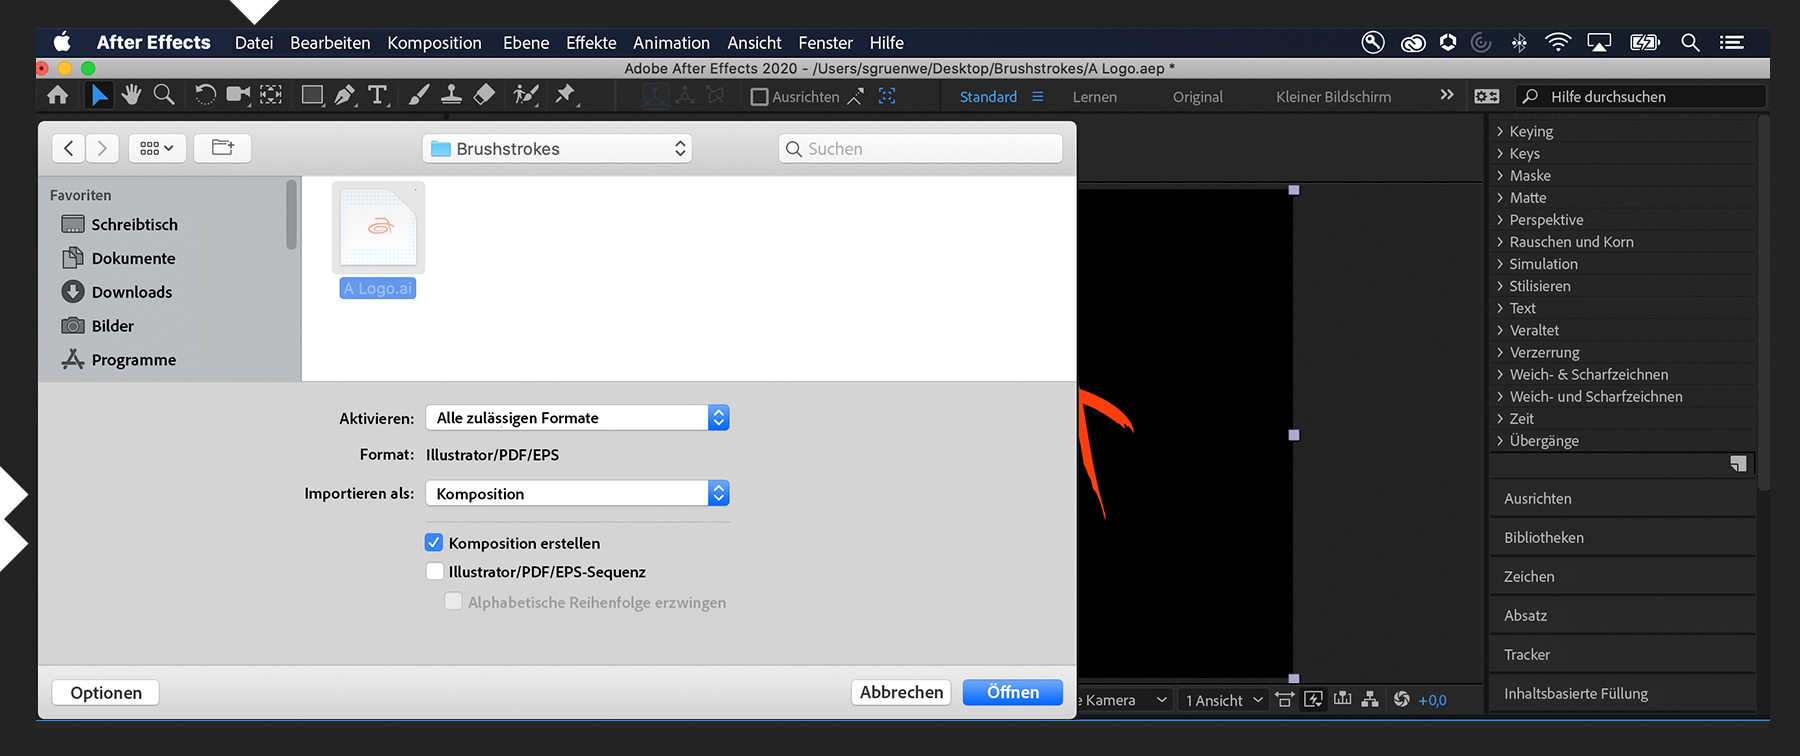The image size is (1800, 756).
Task: Open the Spotlight search icon in menu bar
Action: tap(1690, 42)
